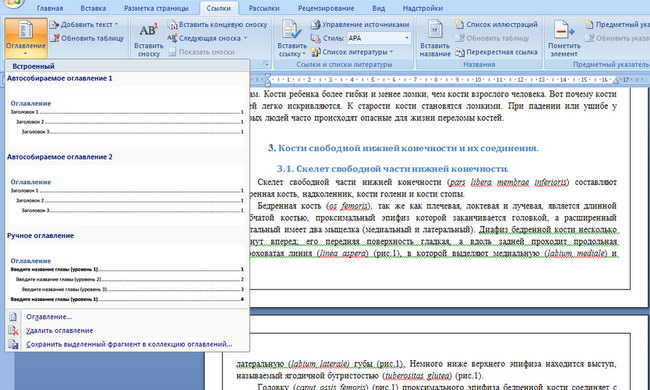The height and width of the screenshot is (390, 650).
Task: Click the phrase tuberositas glutea in the text
Action: (418, 376)
